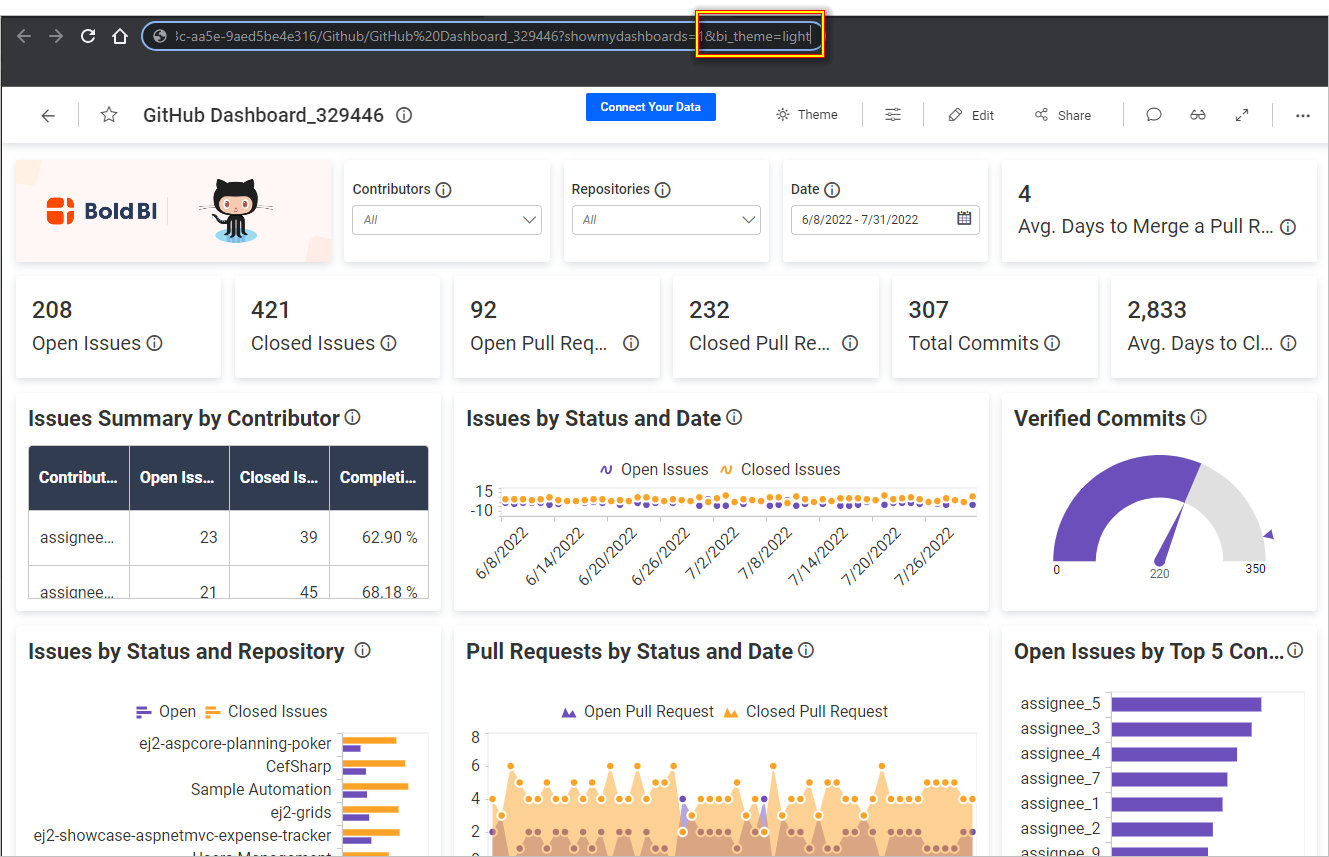Open the comments speech bubble icon

pos(1154,115)
